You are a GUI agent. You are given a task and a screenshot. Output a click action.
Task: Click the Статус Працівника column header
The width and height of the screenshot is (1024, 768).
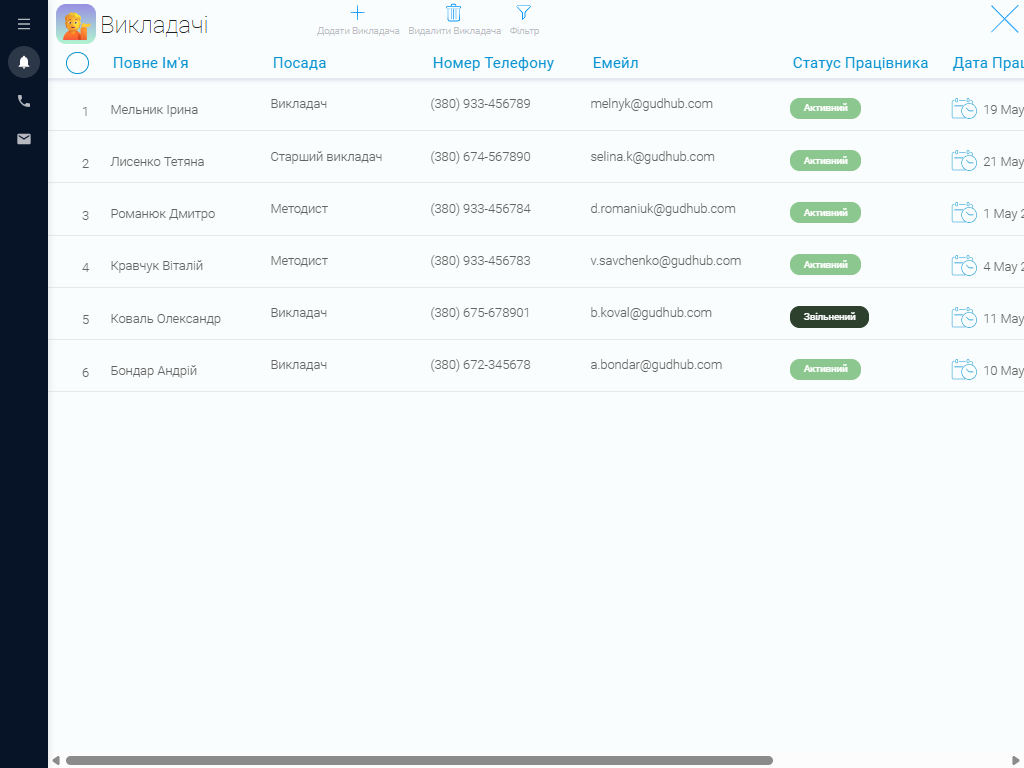coord(860,63)
